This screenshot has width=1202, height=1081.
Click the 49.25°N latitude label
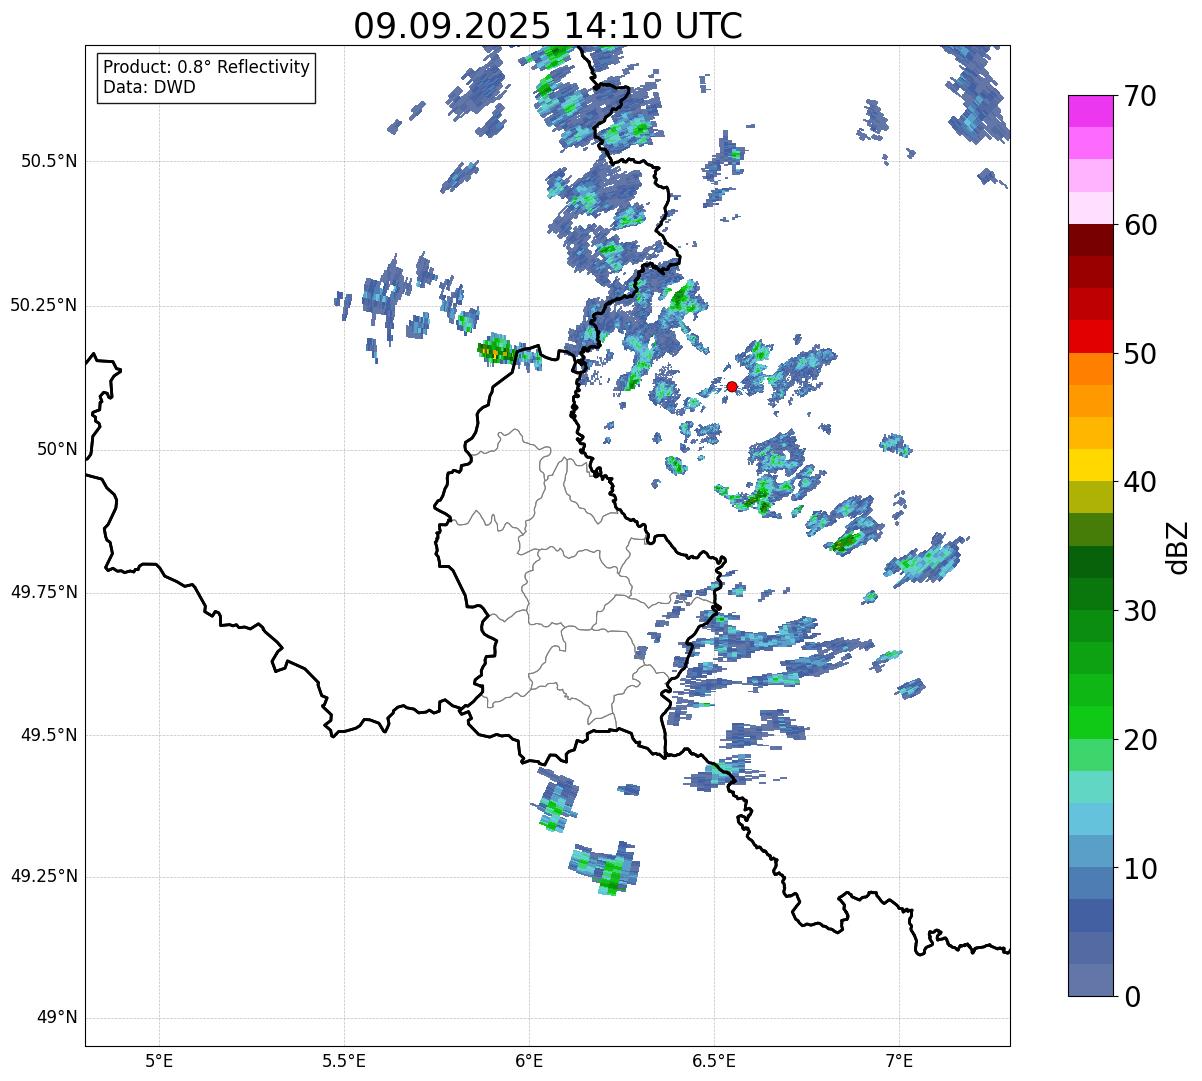[44, 877]
